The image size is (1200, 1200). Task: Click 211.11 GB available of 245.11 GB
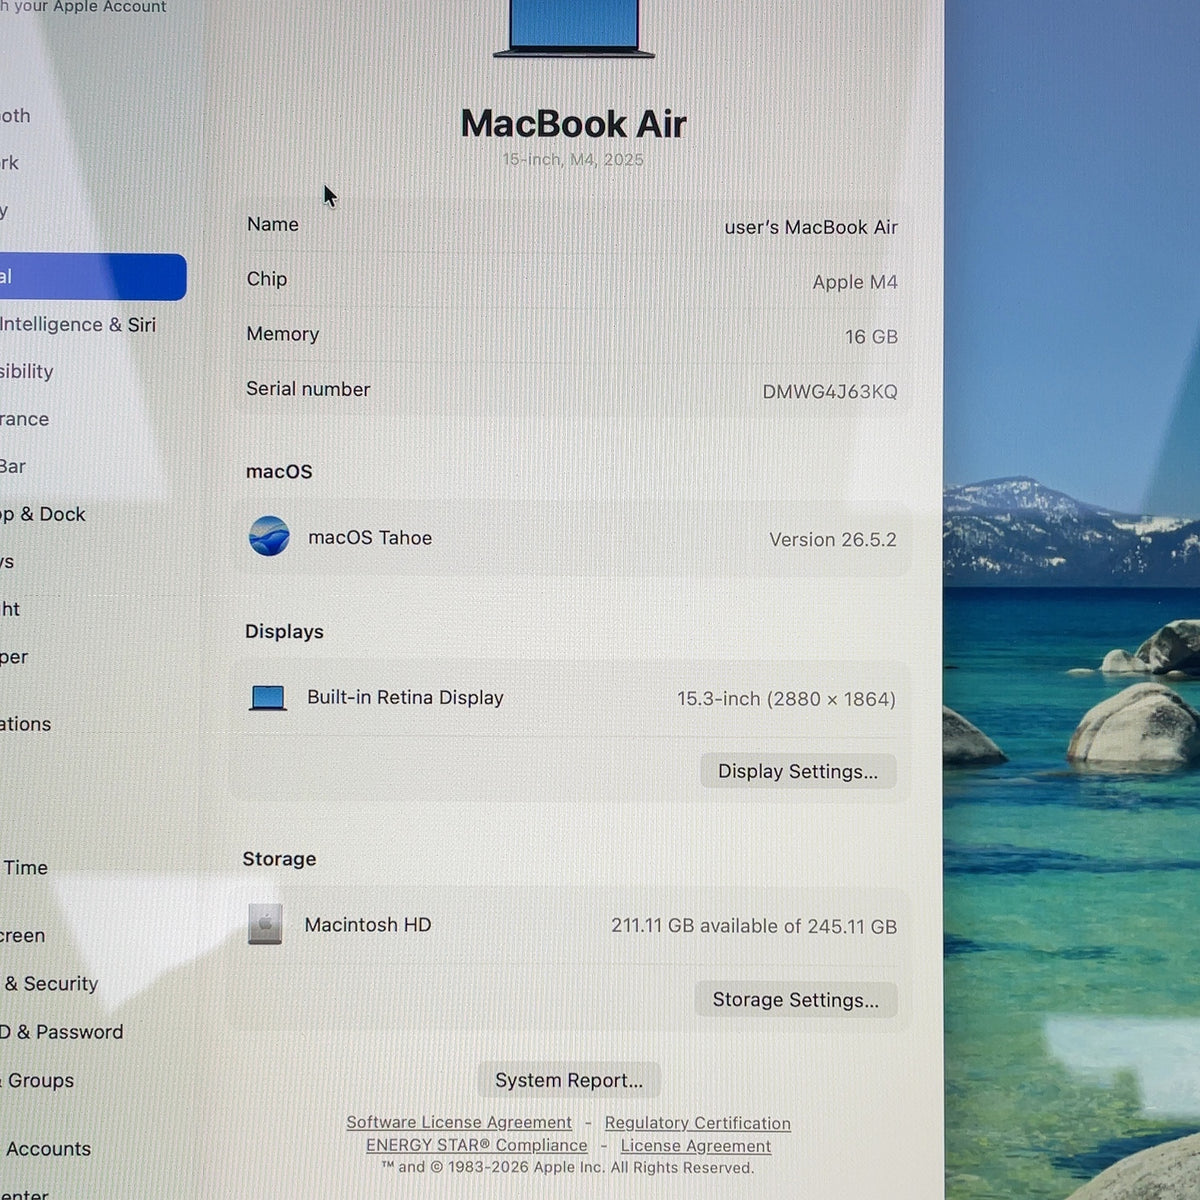(x=754, y=926)
